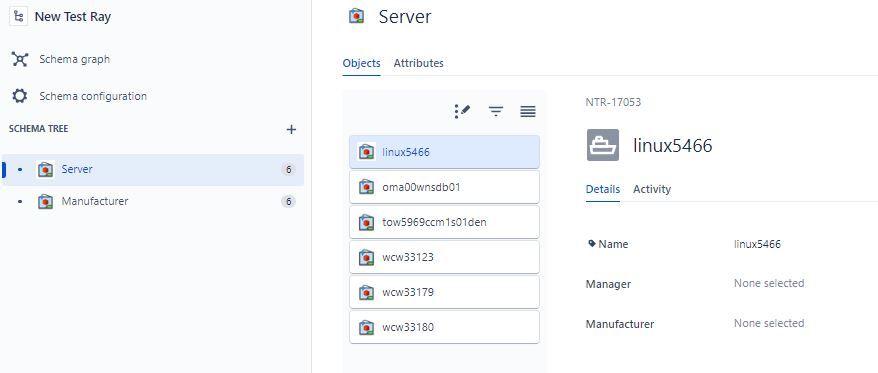This screenshot has width=878, height=373.
Task: Click the linux5466 object heading
Action: [x=672, y=146]
